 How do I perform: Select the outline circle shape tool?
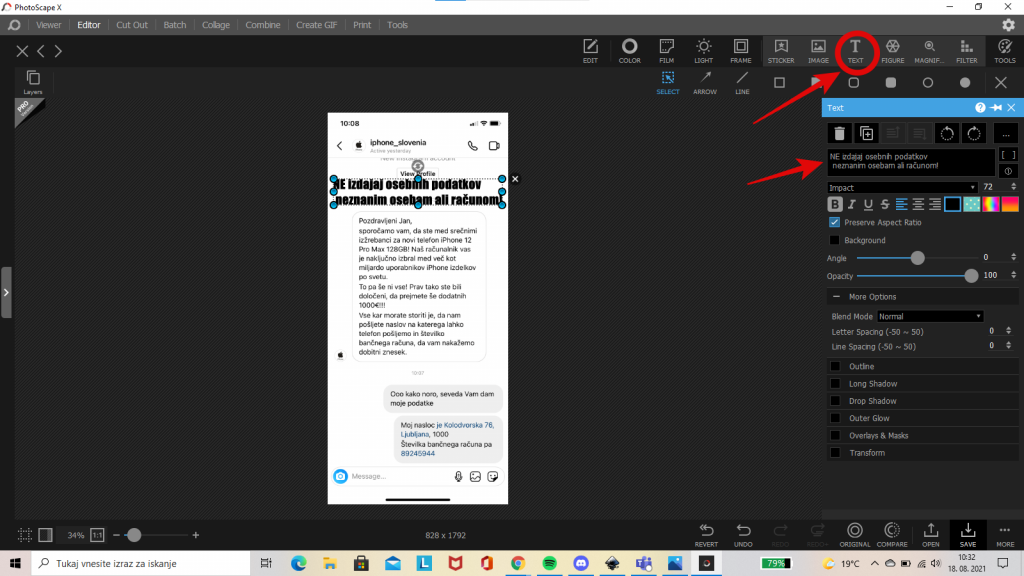(x=927, y=83)
